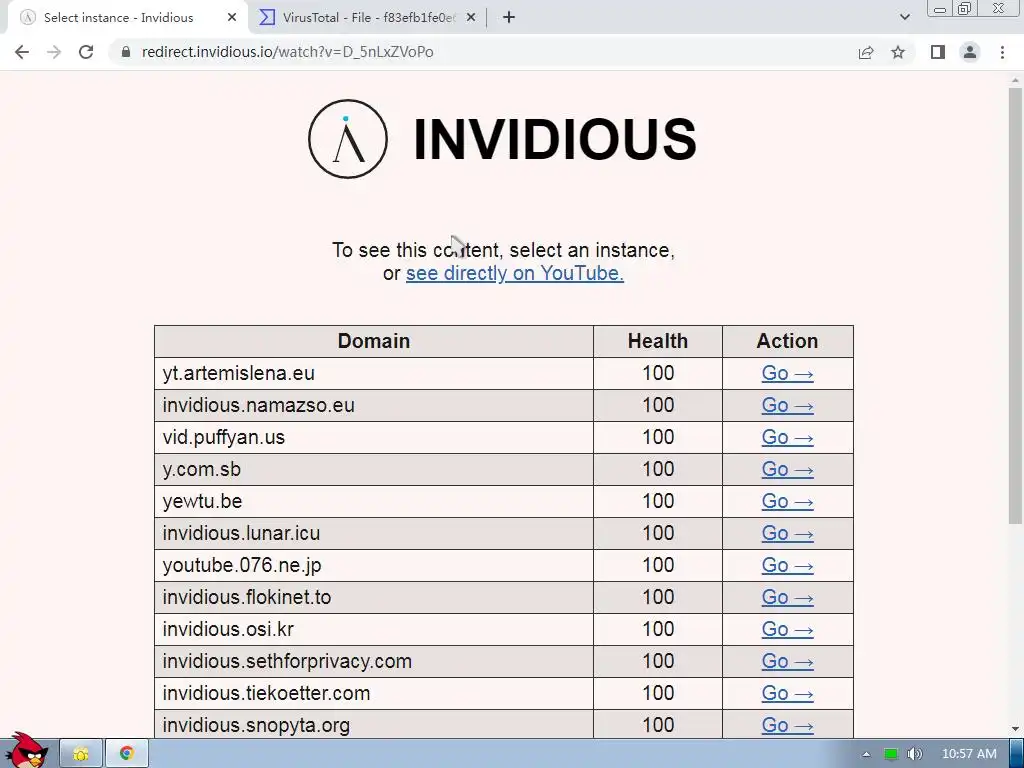
Task: Open the Chrome profile menu
Action: point(970,52)
